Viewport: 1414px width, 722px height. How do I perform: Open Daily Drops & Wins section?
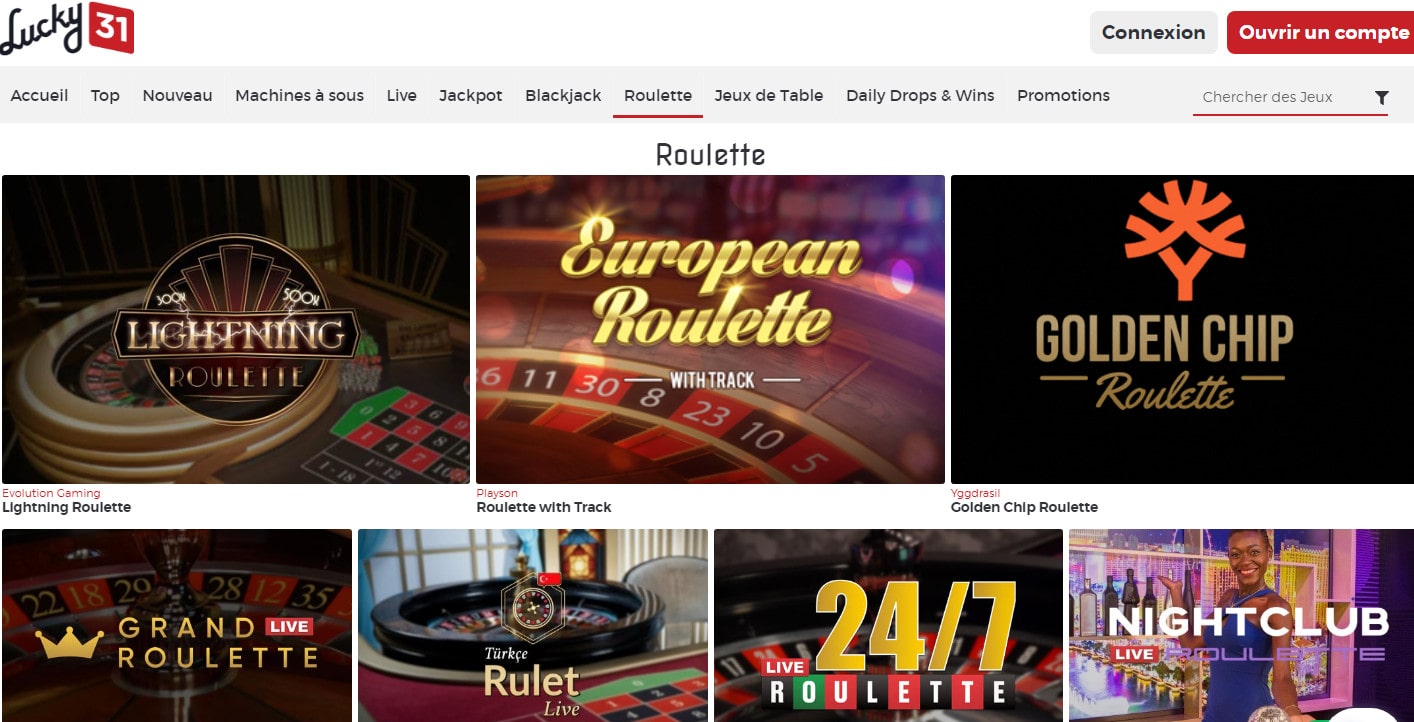pyautogui.click(x=920, y=96)
